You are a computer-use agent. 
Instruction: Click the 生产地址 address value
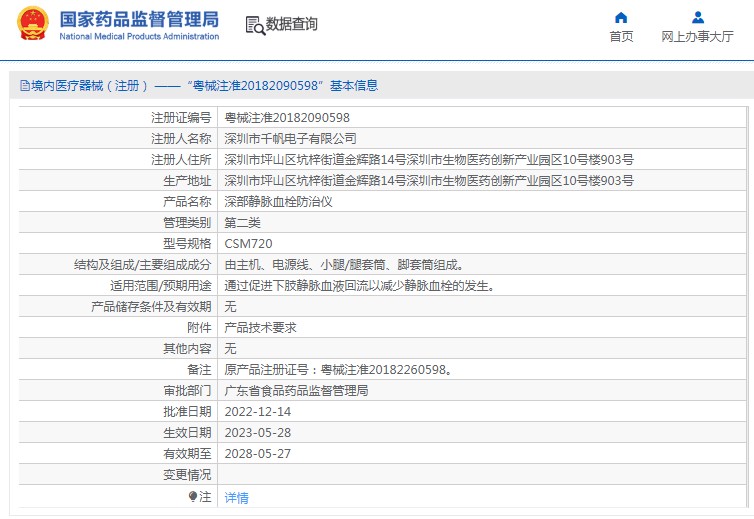[429, 181]
